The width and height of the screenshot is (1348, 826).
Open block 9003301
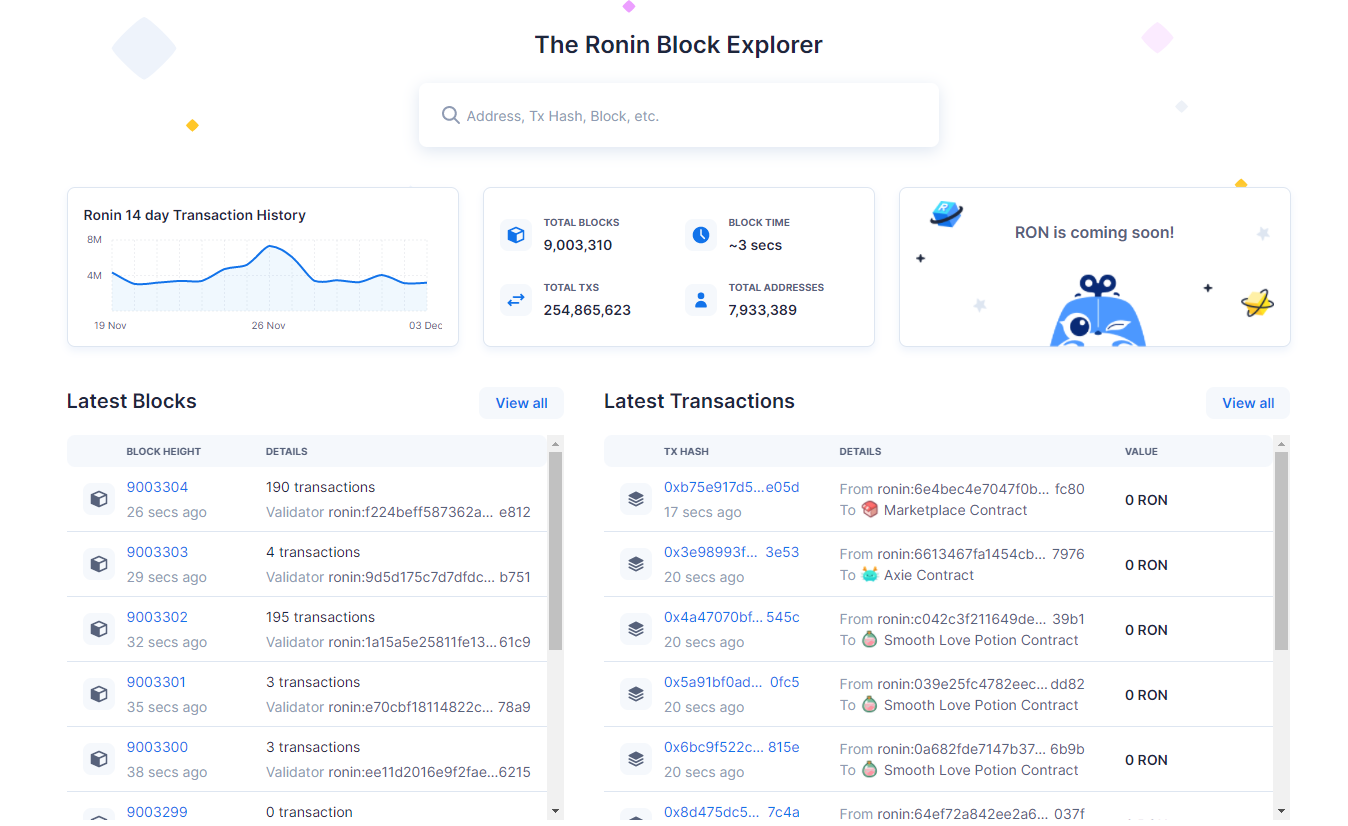pos(156,682)
